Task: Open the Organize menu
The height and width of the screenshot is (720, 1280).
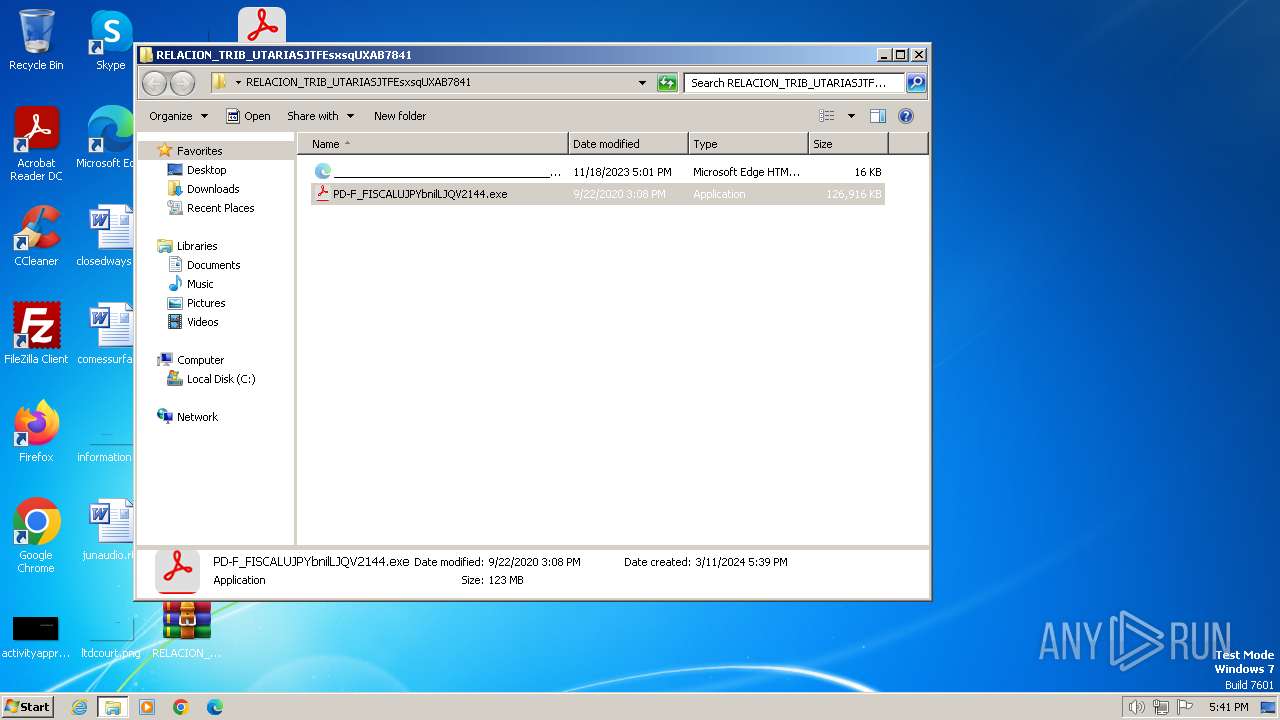Action: [x=178, y=116]
